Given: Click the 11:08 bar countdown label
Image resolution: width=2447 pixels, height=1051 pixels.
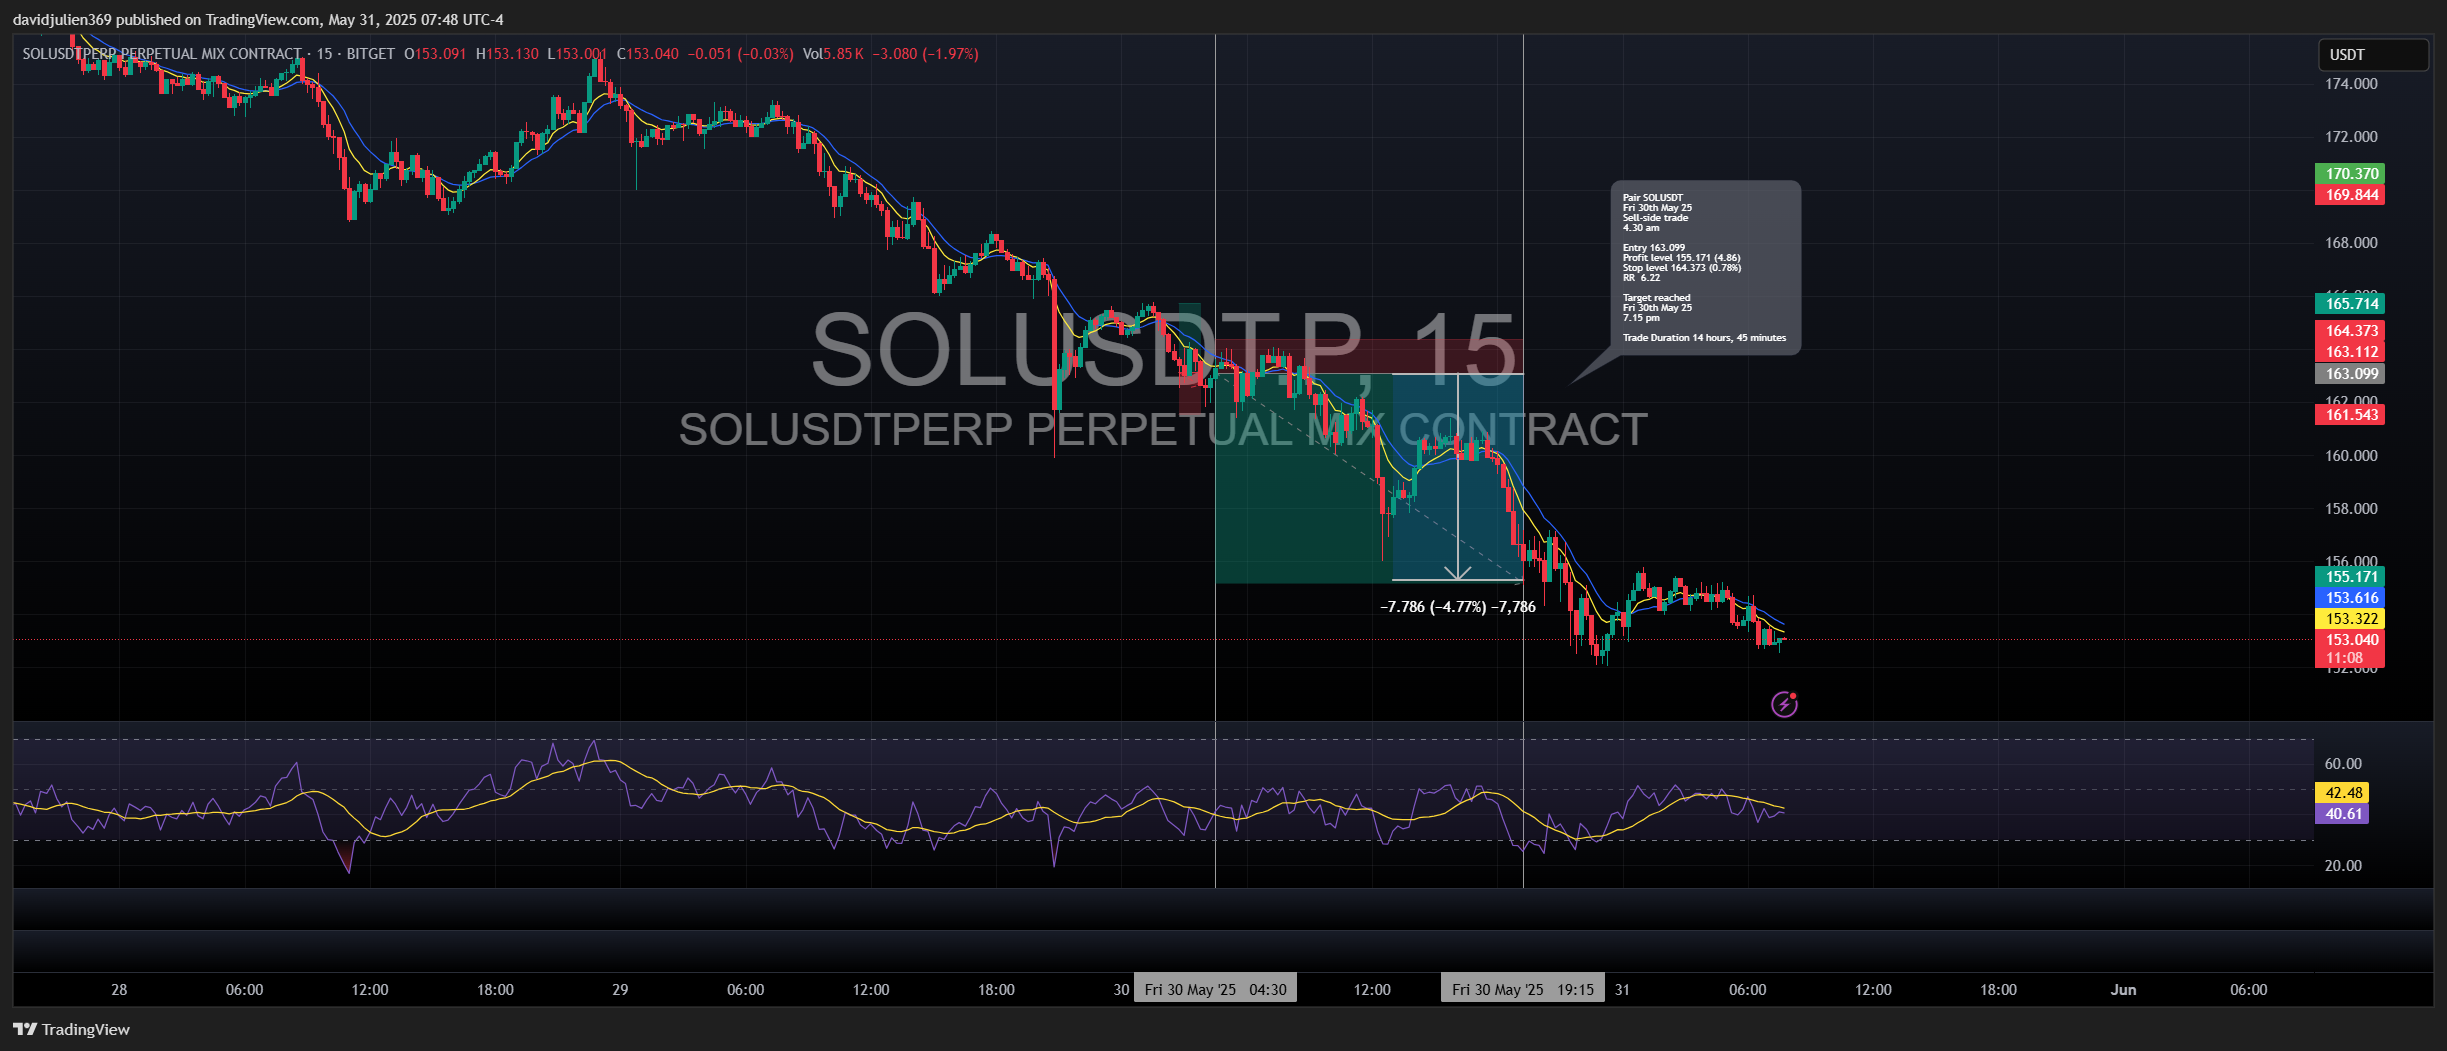Looking at the screenshot, I should 2344,658.
